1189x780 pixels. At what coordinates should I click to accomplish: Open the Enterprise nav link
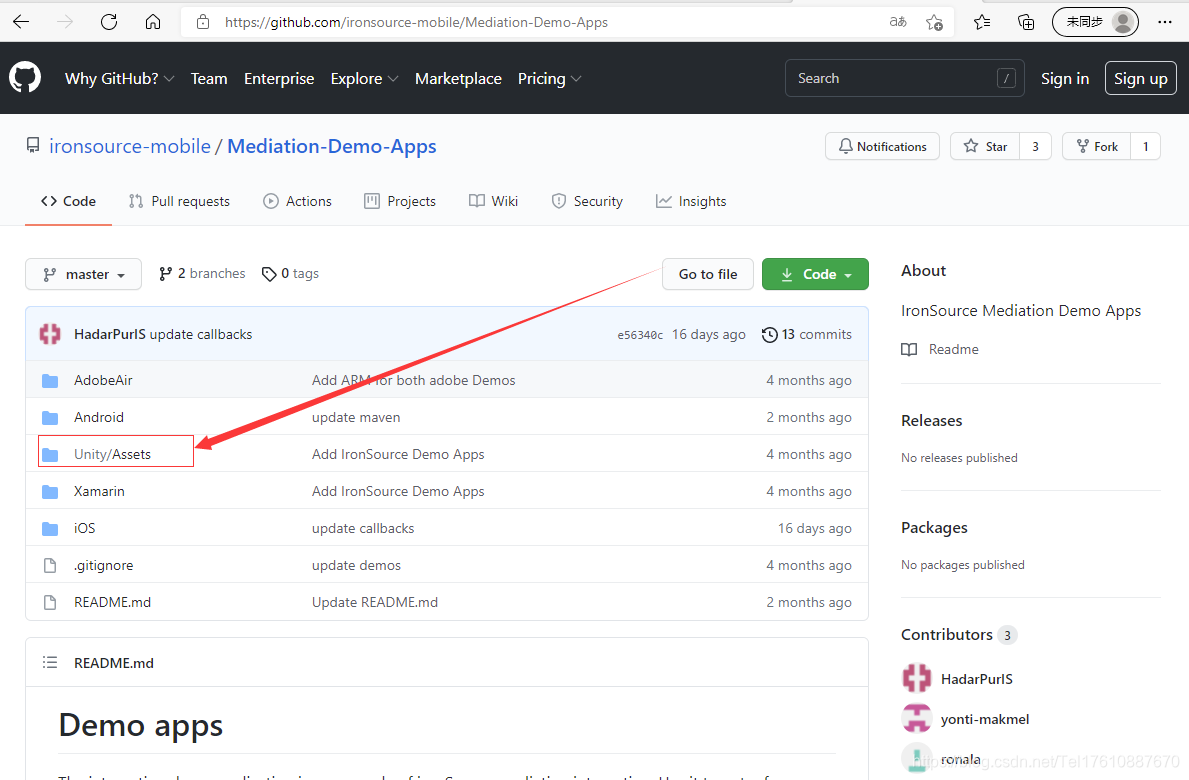(x=279, y=79)
